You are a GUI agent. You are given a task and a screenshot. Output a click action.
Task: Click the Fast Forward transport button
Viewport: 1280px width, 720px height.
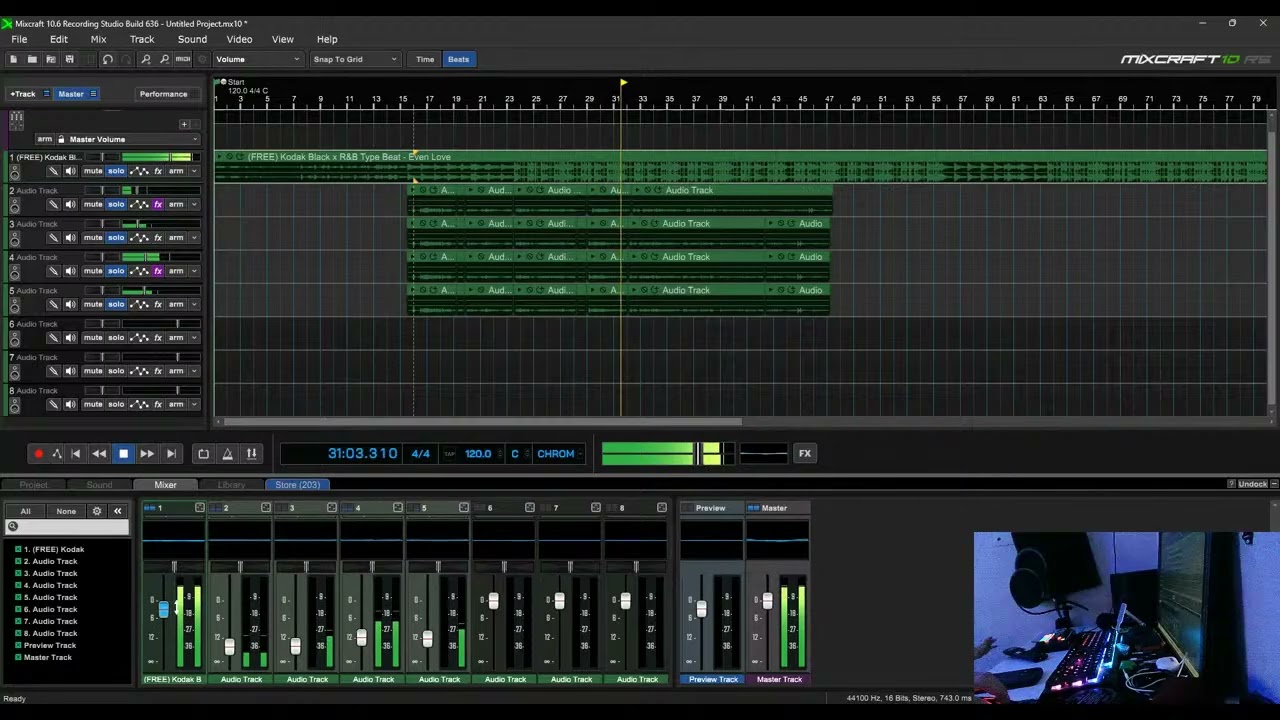click(147, 454)
